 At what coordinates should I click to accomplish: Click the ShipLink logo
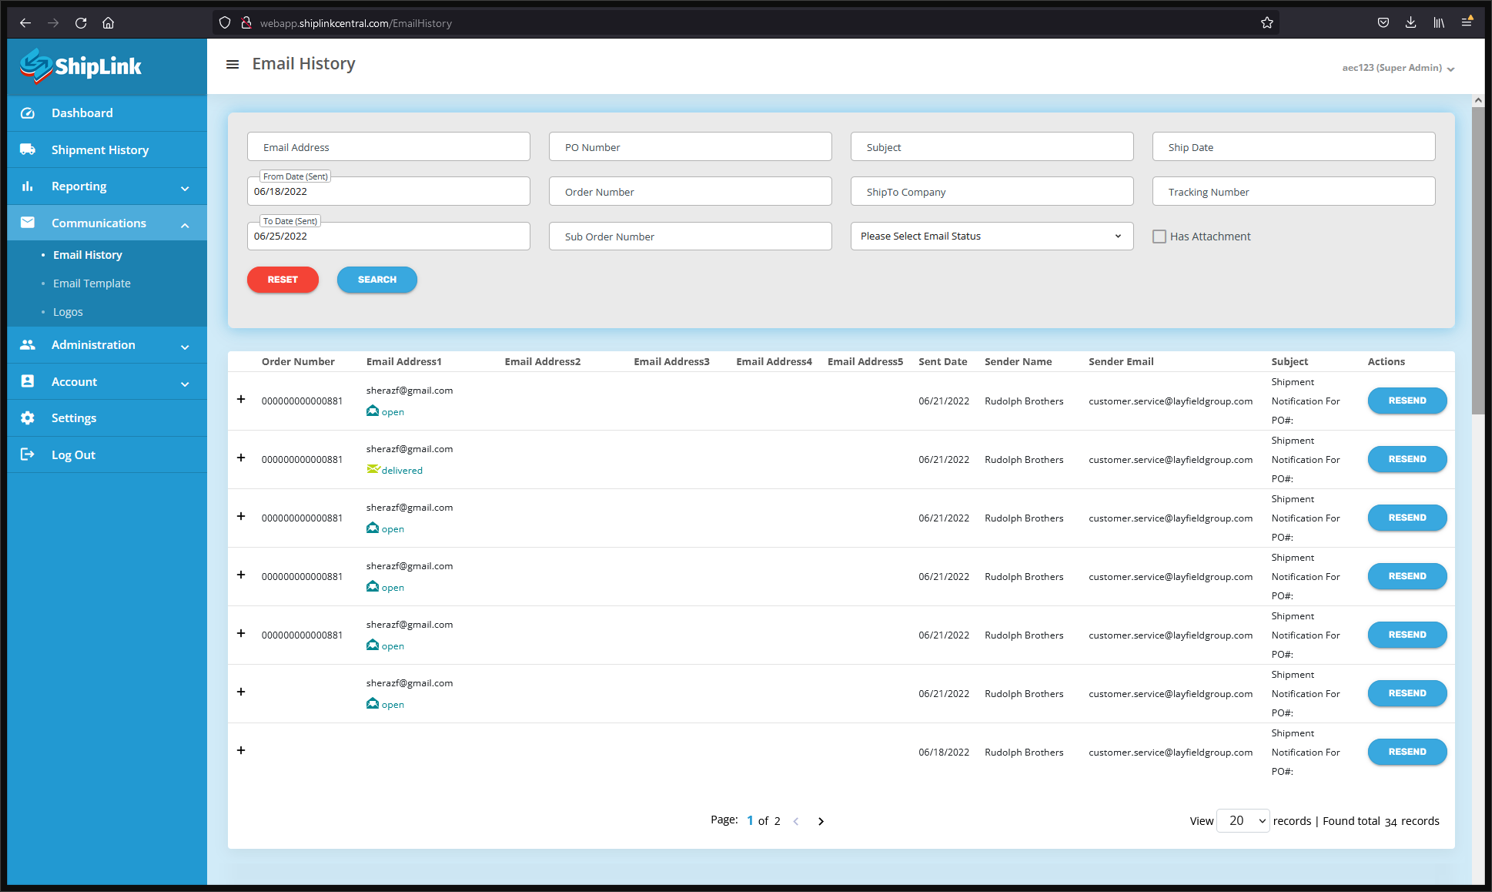click(x=81, y=67)
